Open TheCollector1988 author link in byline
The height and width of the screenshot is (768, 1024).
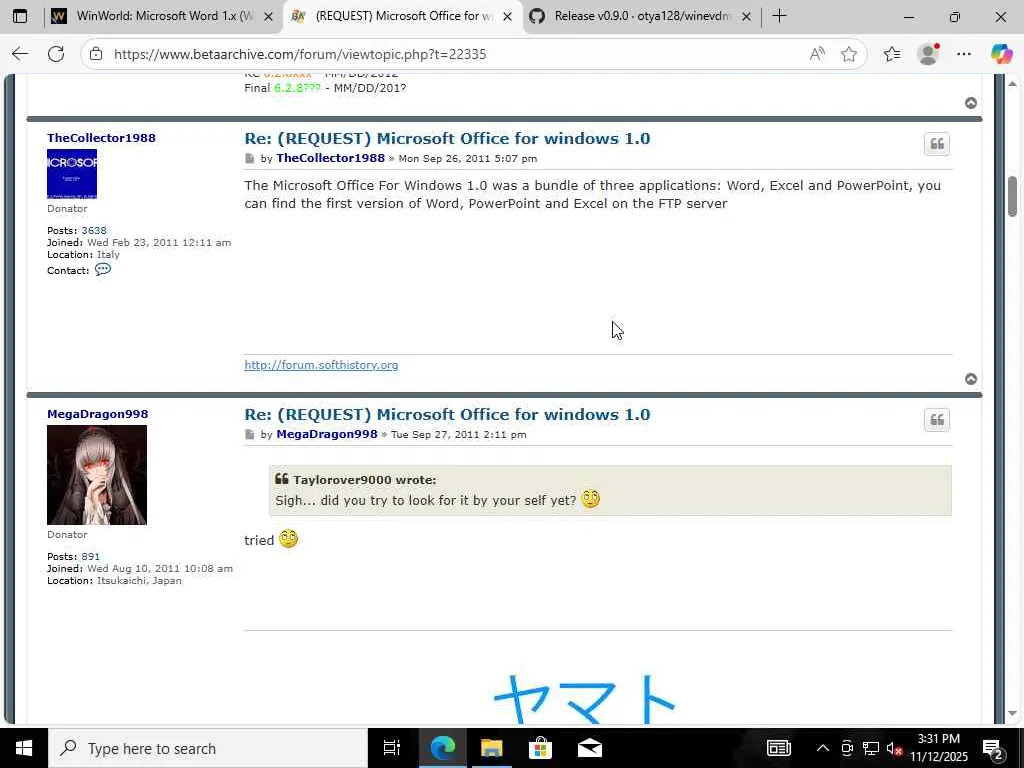pyautogui.click(x=330, y=158)
